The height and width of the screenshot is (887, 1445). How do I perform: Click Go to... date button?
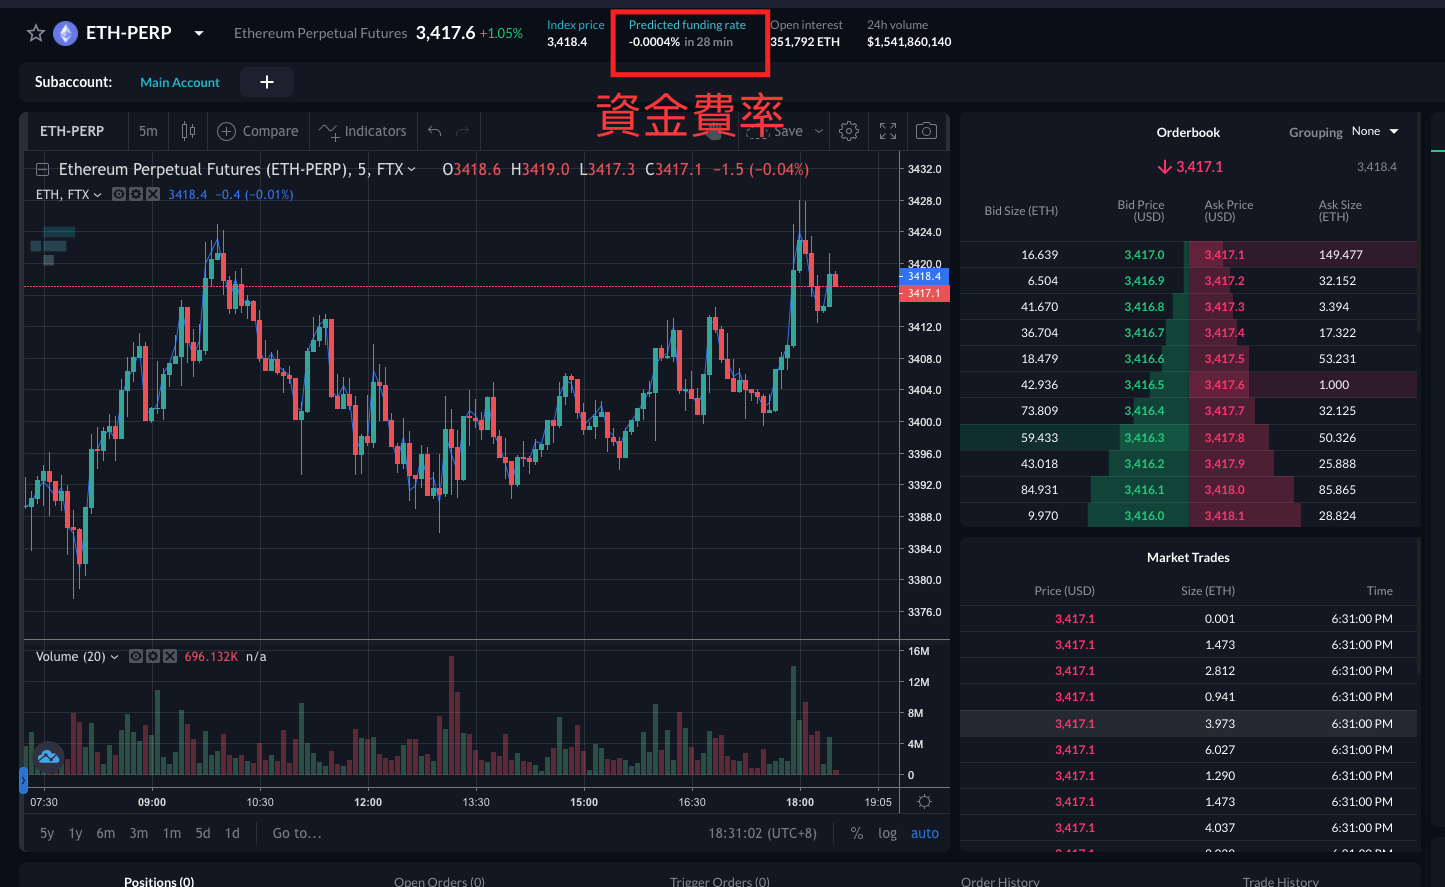coord(297,833)
